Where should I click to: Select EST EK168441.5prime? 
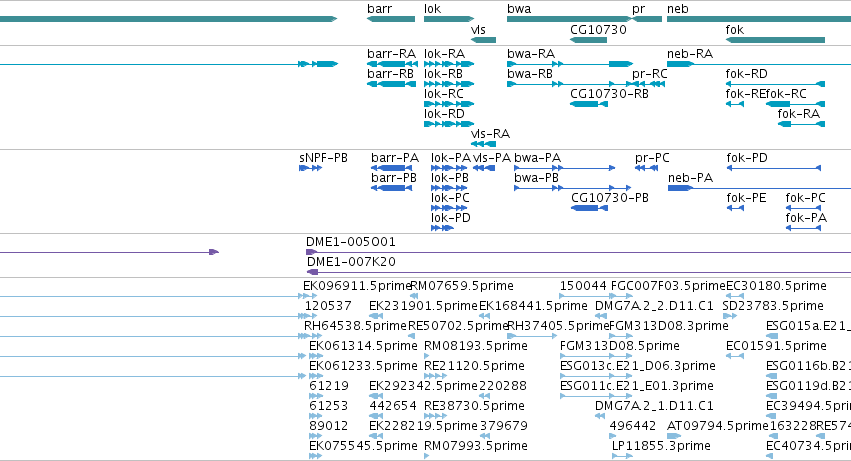pyautogui.click(x=533, y=306)
